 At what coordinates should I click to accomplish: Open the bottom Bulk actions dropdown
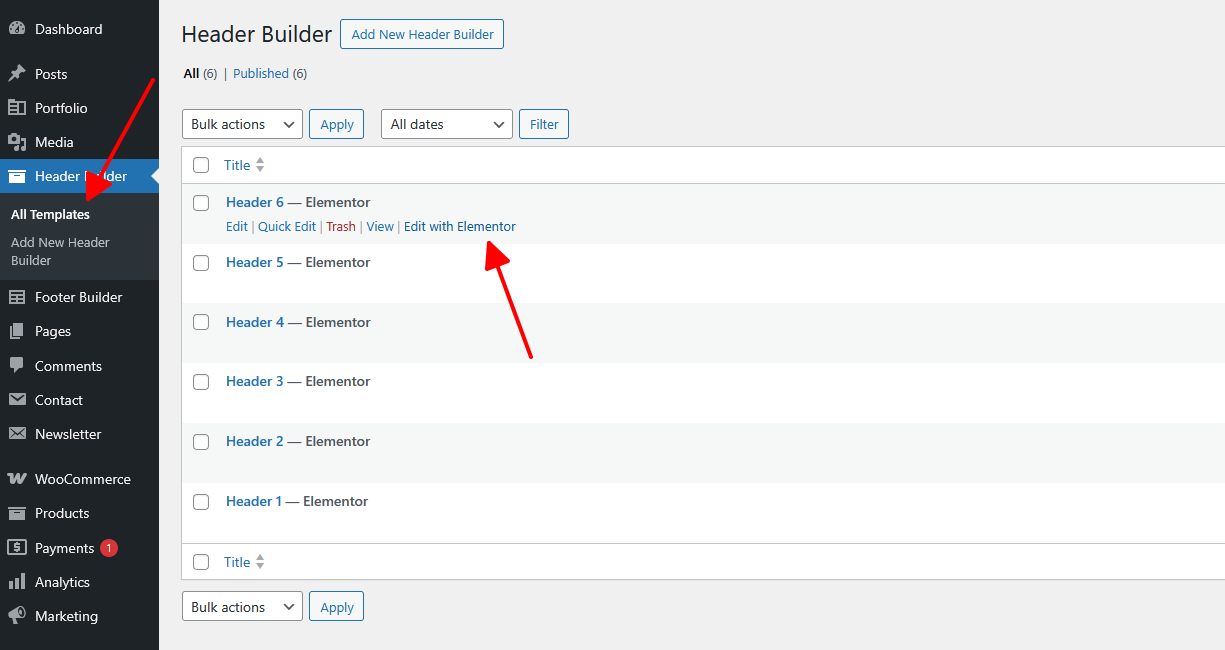pyautogui.click(x=242, y=607)
